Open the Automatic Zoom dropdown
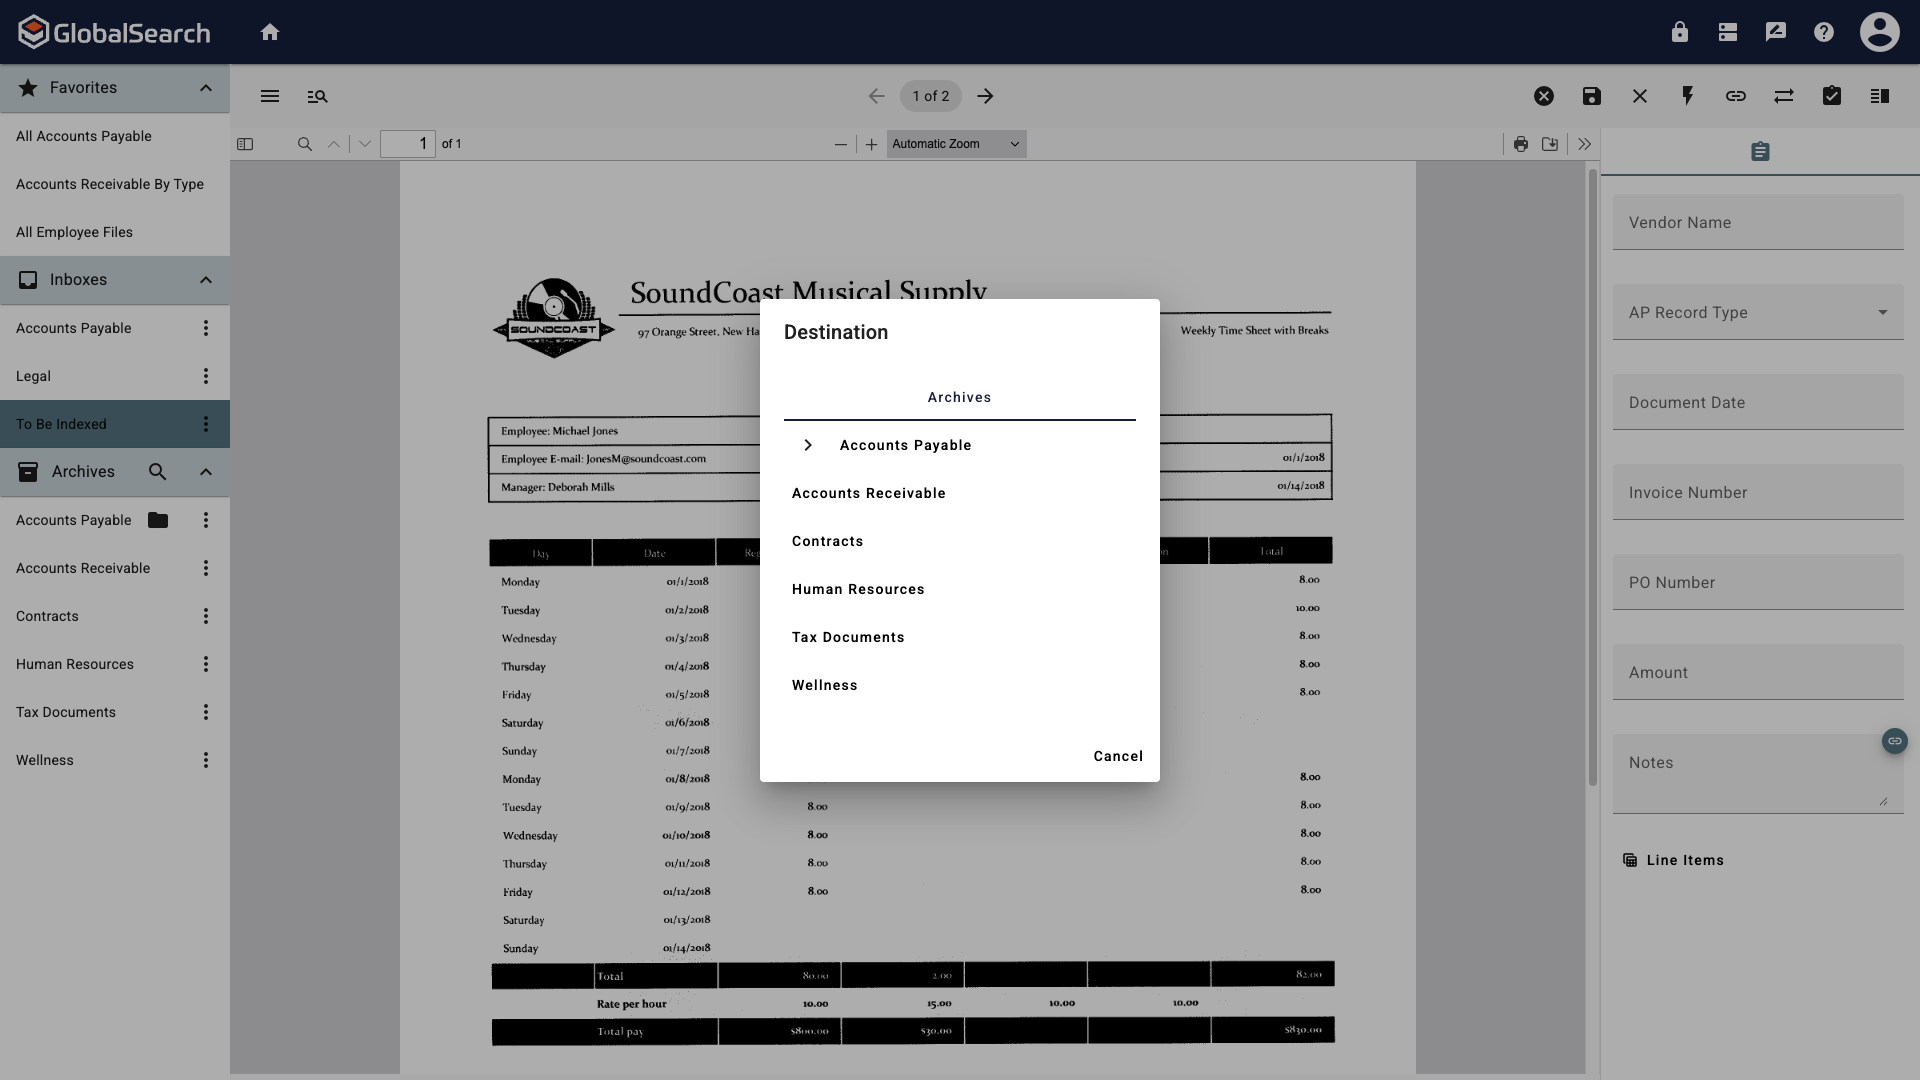1920x1080 pixels. (x=955, y=143)
